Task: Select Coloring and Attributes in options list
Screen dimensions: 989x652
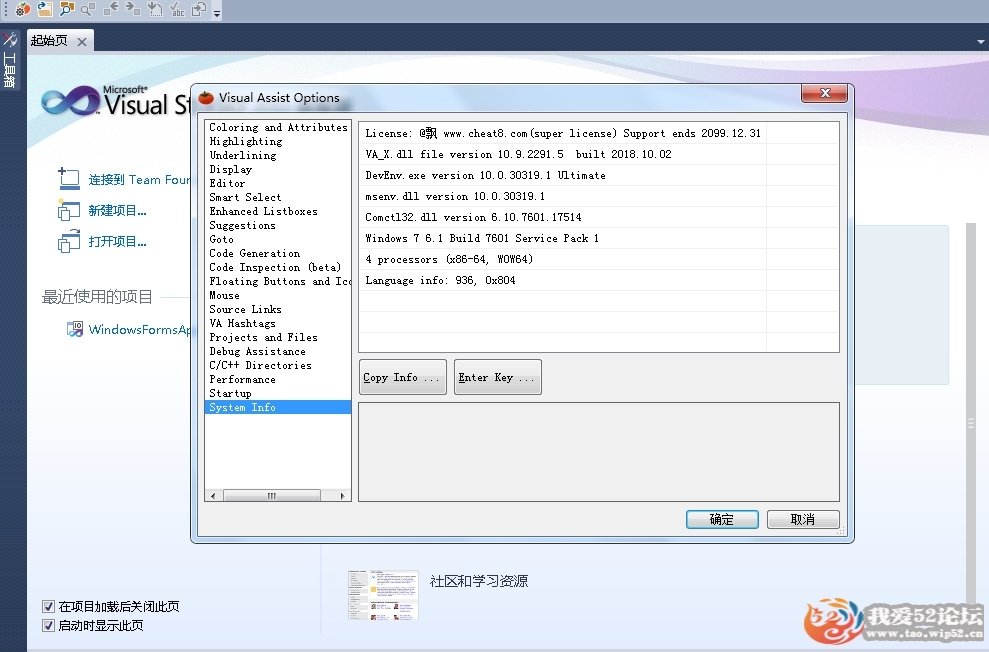Action: pyautogui.click(x=278, y=127)
